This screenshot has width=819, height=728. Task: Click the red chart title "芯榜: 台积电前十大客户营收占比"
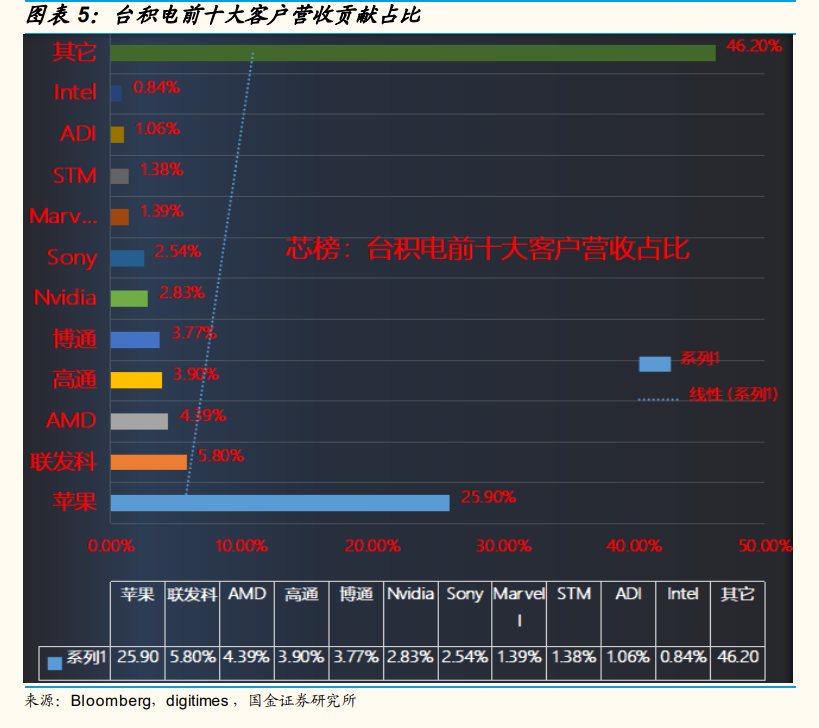coord(487,249)
